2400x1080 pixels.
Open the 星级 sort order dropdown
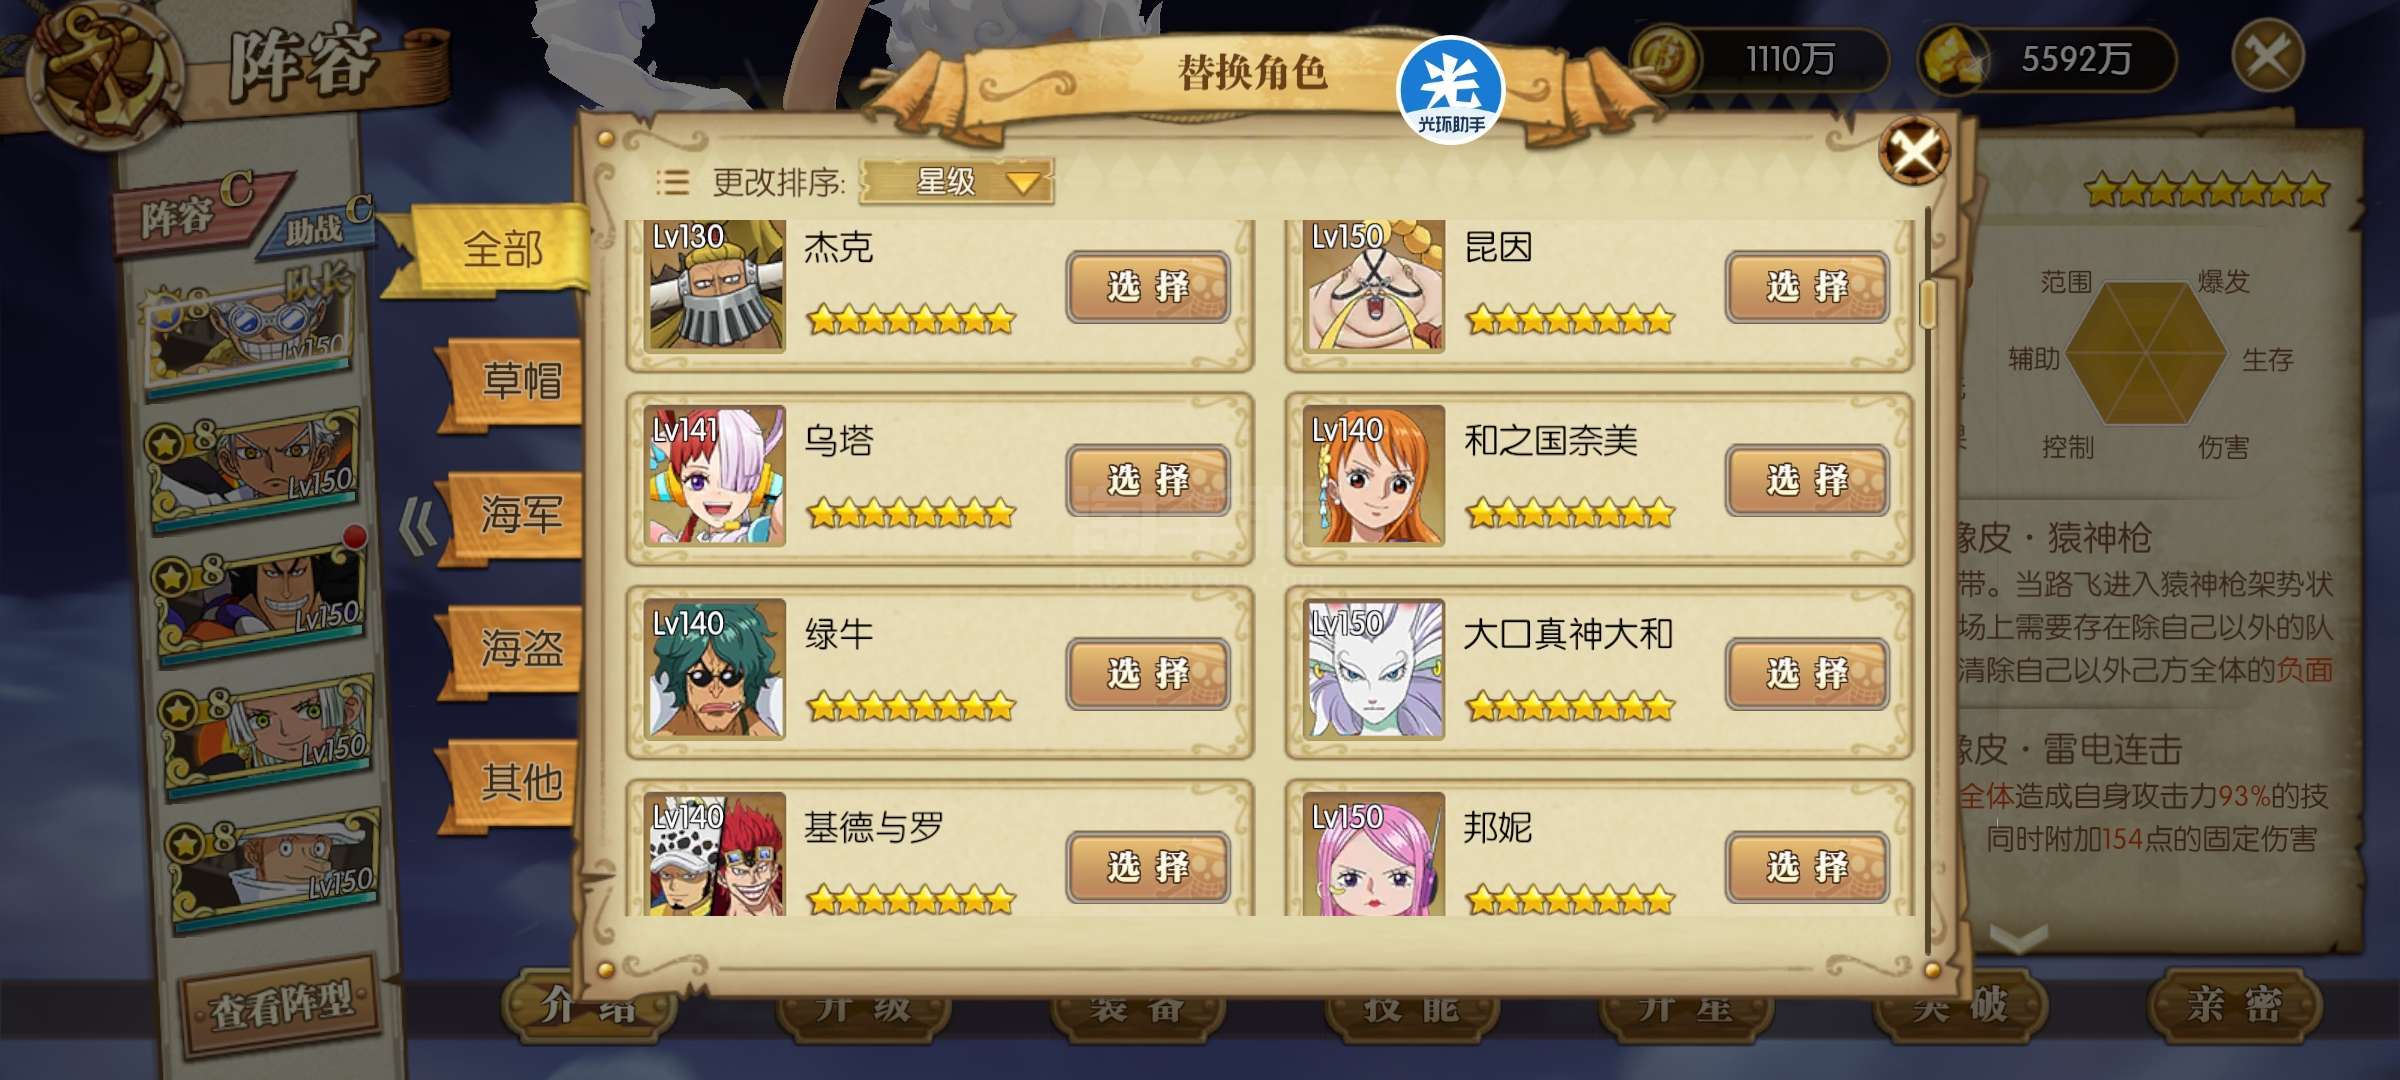tap(956, 182)
